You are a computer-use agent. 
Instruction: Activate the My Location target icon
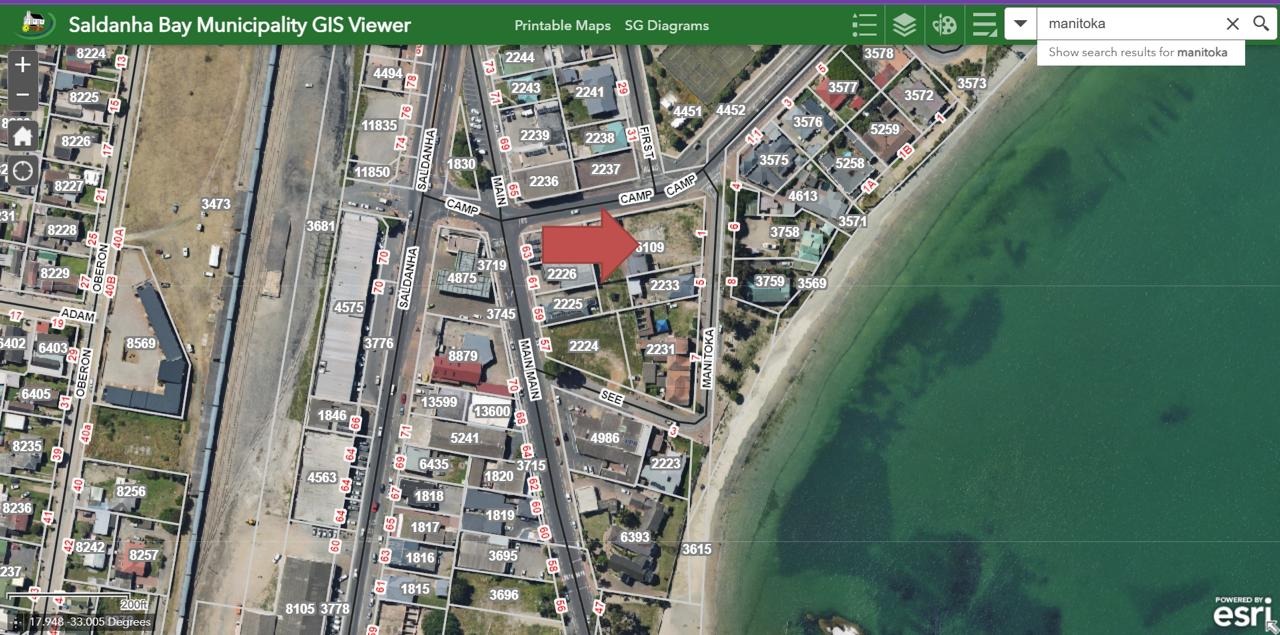point(22,171)
